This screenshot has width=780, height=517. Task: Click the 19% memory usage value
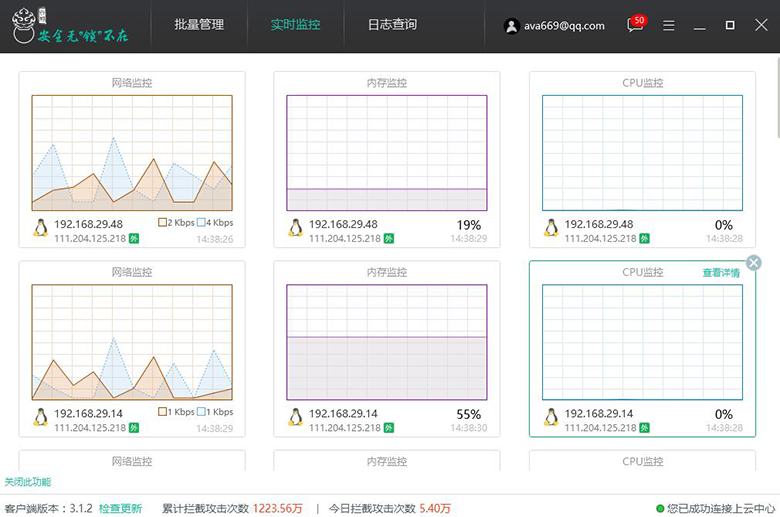469,225
